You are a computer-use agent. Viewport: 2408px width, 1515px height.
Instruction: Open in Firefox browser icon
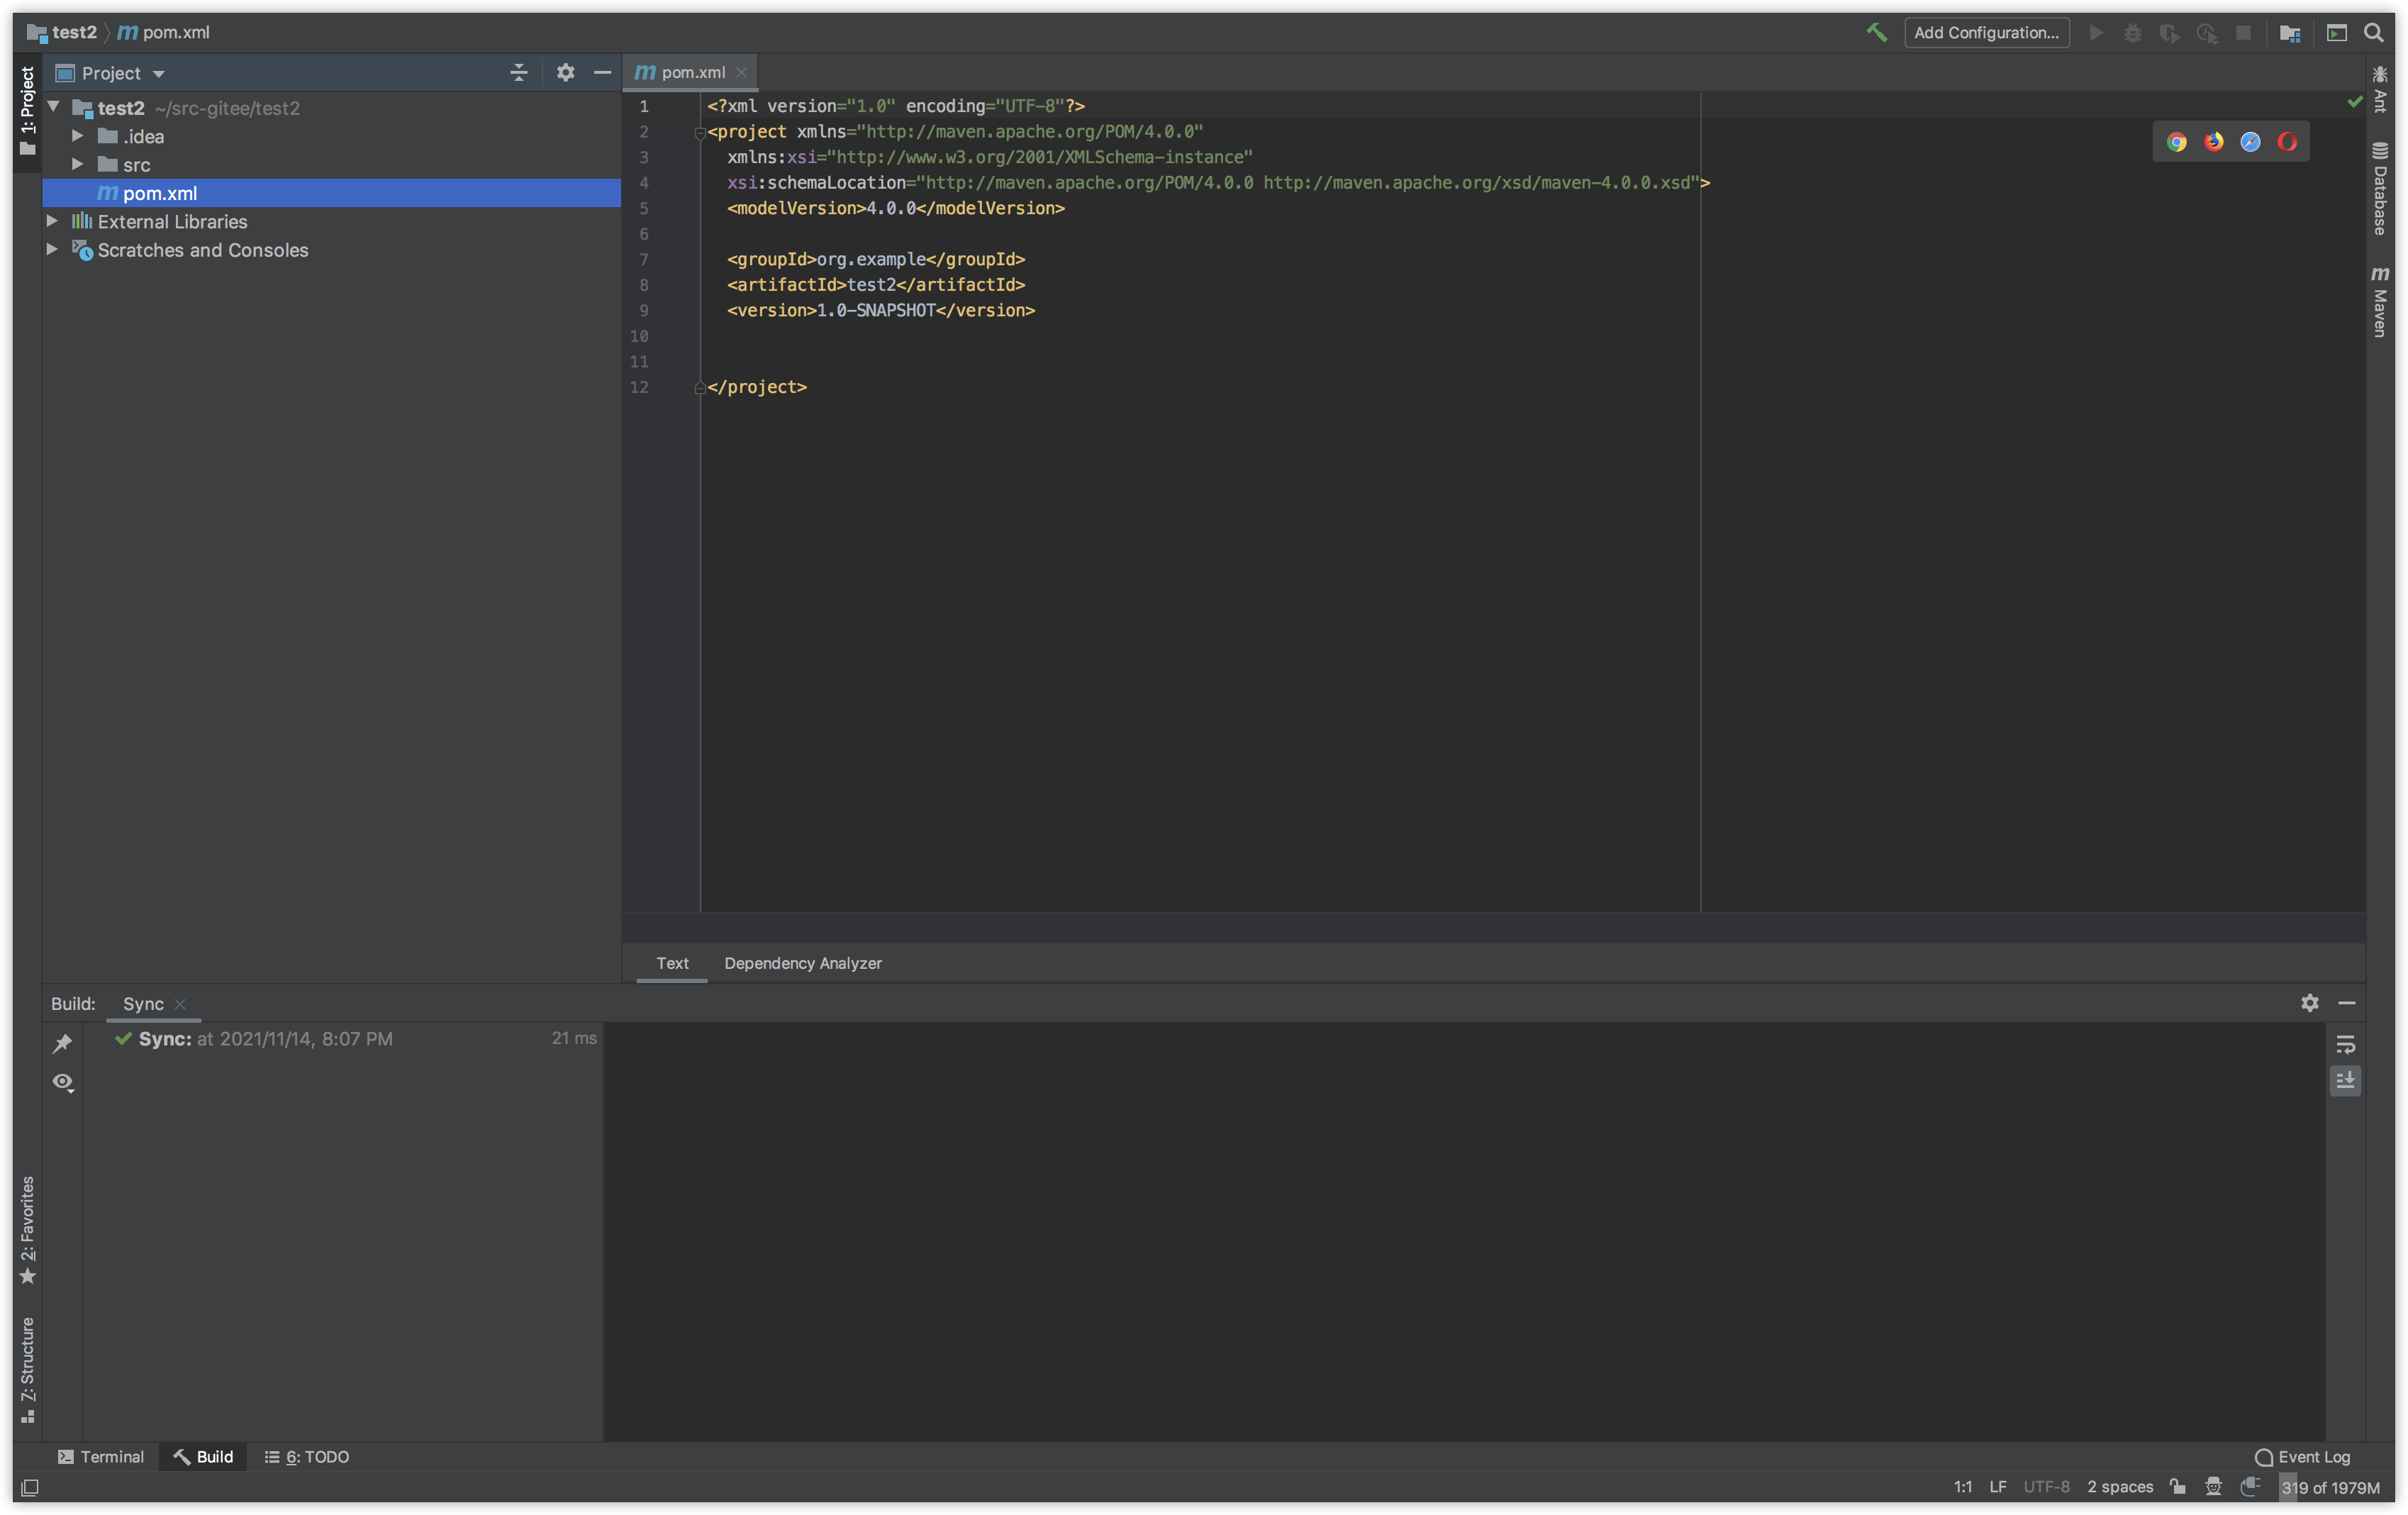tap(2214, 142)
